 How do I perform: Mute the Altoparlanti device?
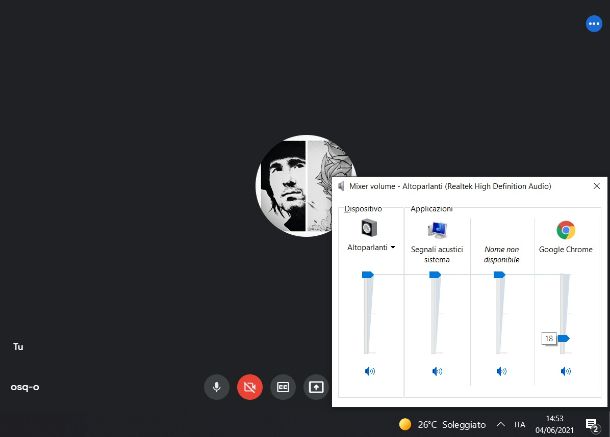(370, 371)
